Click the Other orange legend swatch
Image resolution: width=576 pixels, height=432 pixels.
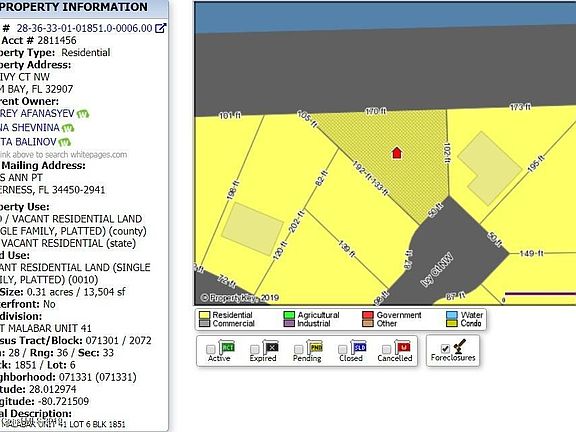(368, 324)
